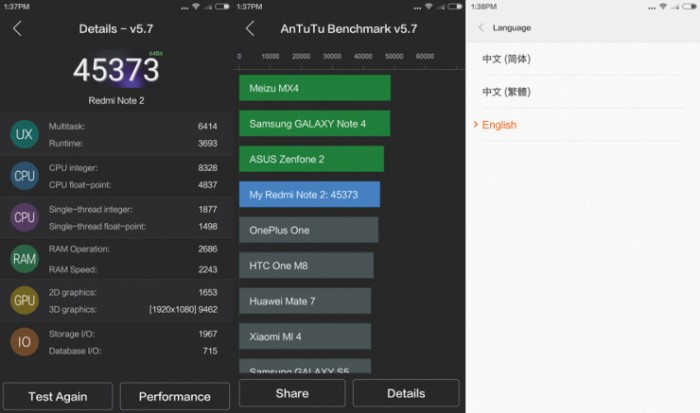Tap the orange IO icon

24,342
